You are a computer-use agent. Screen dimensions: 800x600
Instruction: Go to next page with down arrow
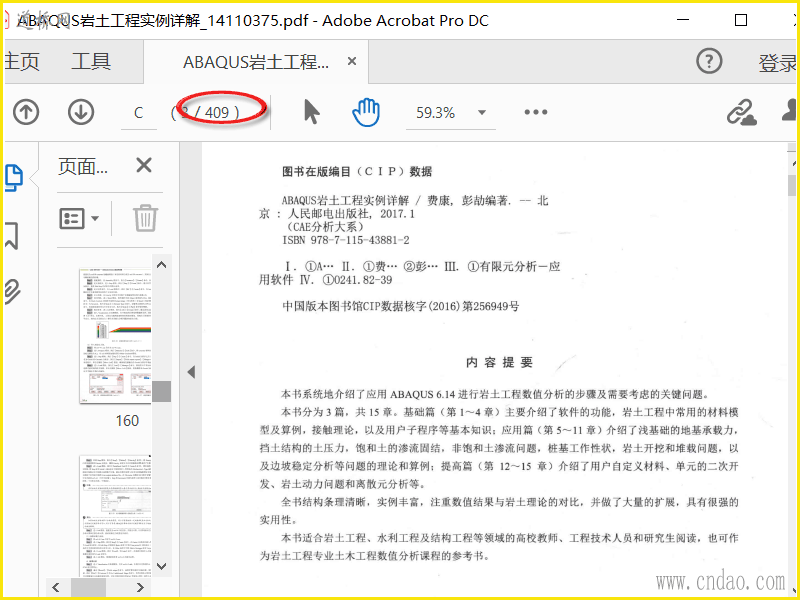coord(81,112)
